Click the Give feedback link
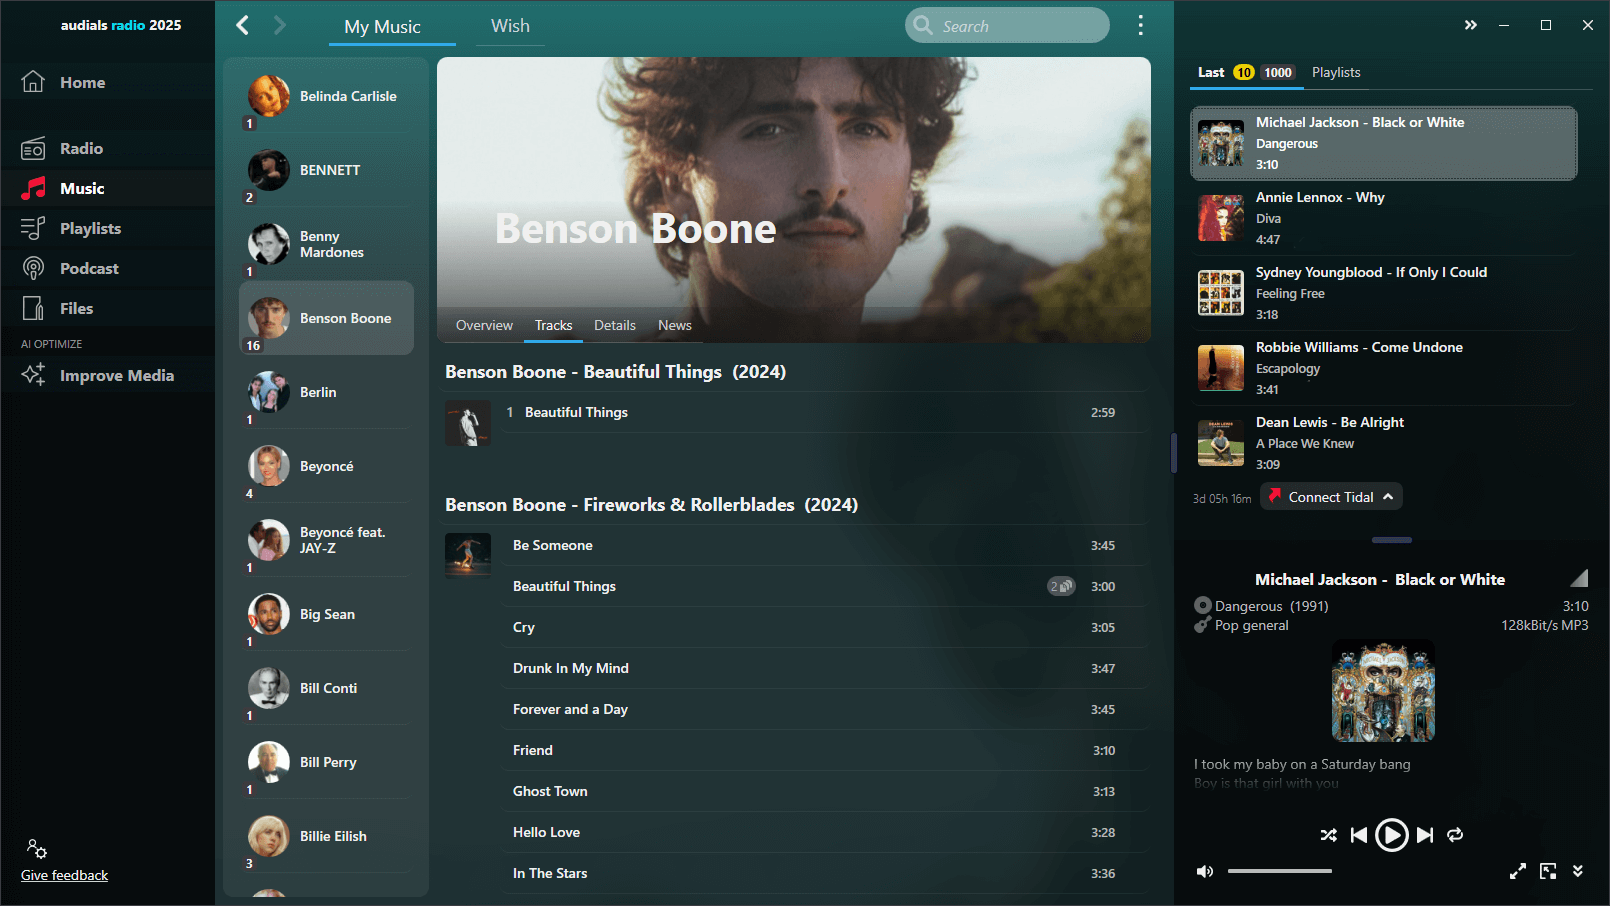Image resolution: width=1610 pixels, height=906 pixels. [x=64, y=875]
